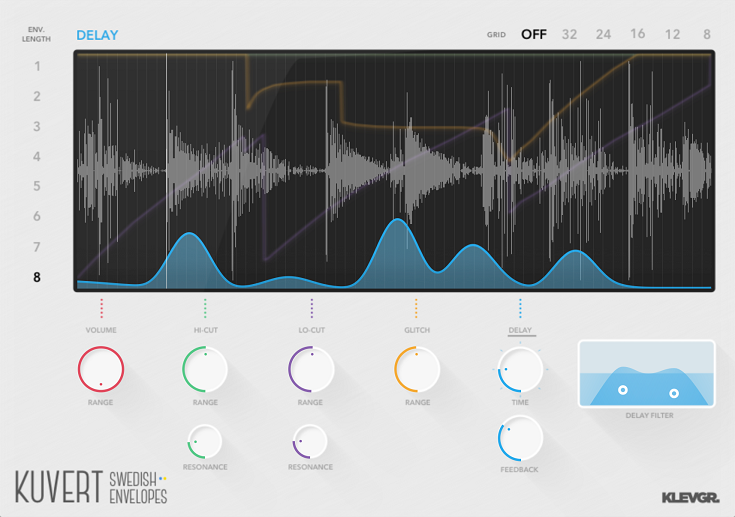Select the HI-CUT envelope tab

pos(206,330)
